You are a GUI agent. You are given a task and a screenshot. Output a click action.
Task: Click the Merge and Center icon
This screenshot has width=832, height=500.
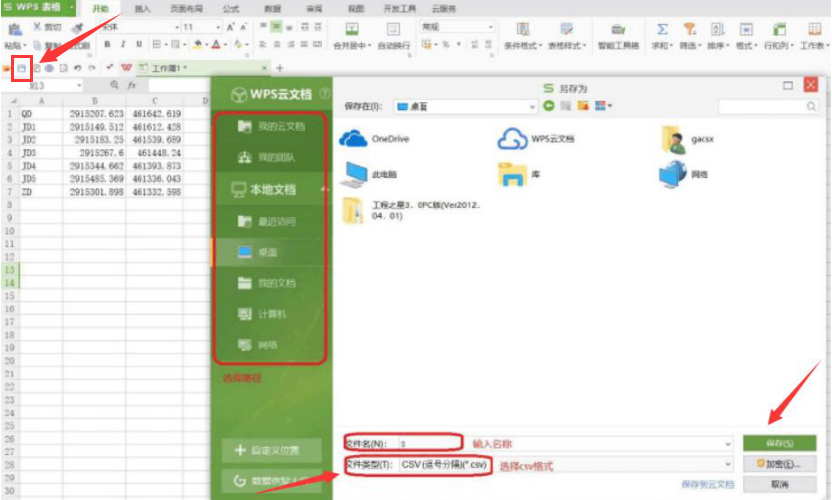352,29
